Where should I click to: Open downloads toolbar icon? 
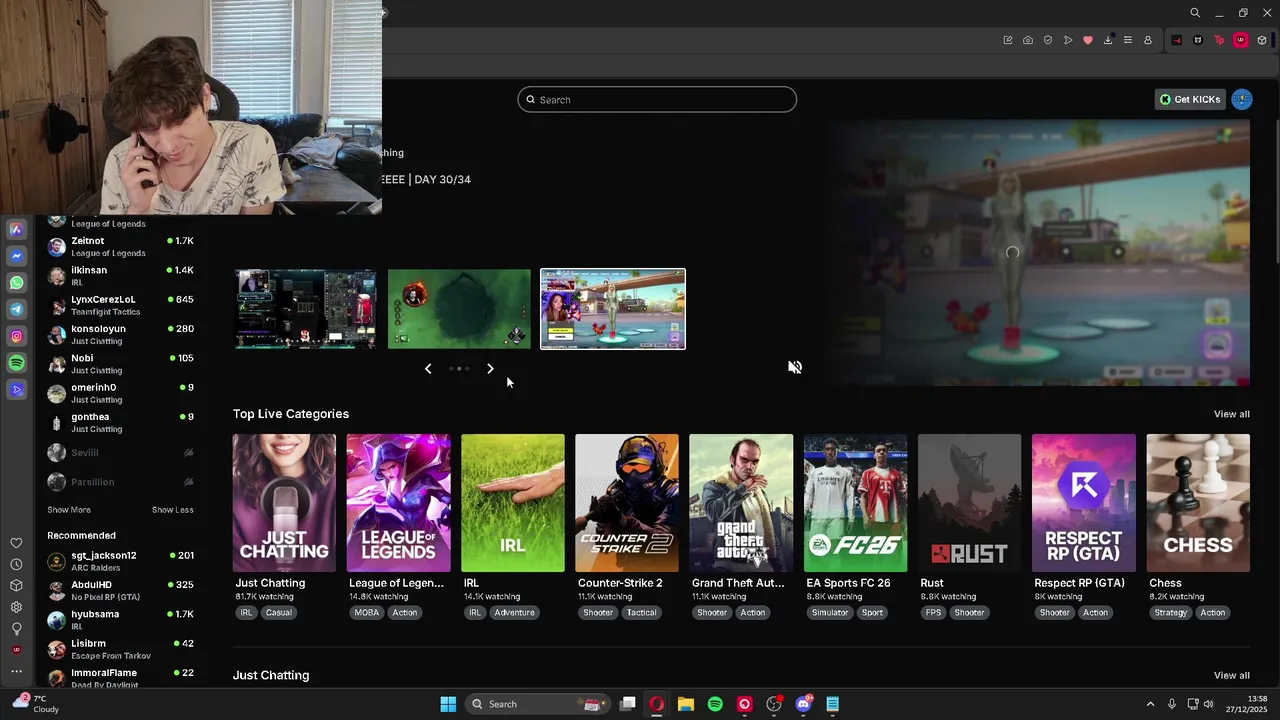[1108, 40]
